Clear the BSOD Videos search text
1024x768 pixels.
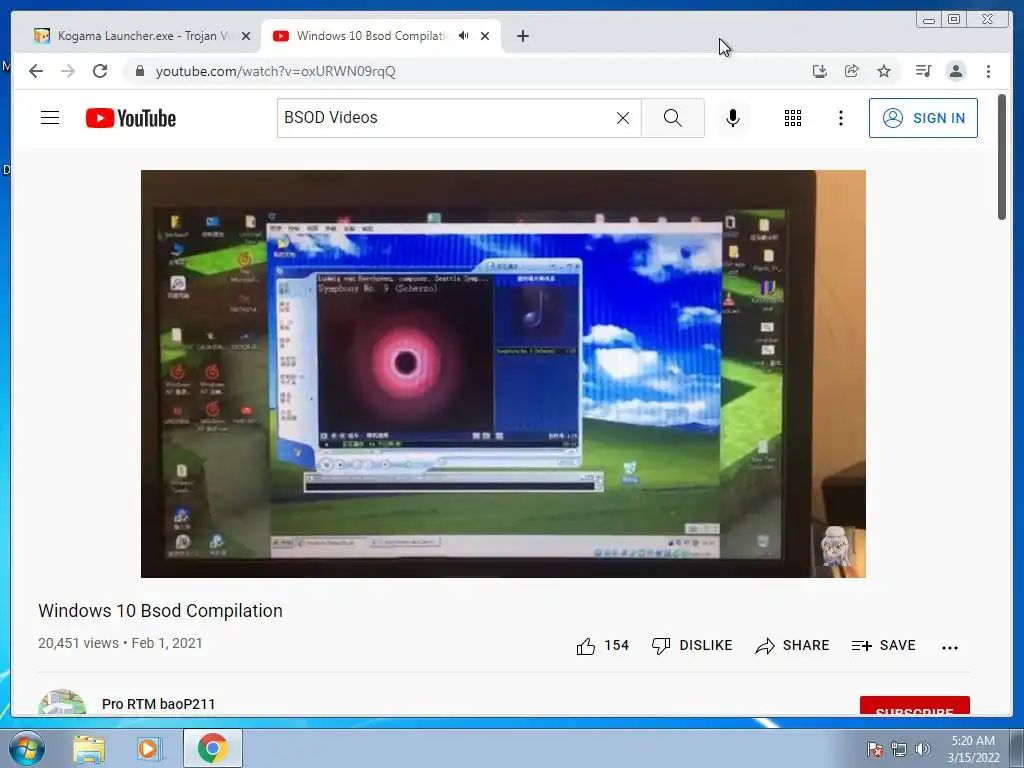coord(623,118)
